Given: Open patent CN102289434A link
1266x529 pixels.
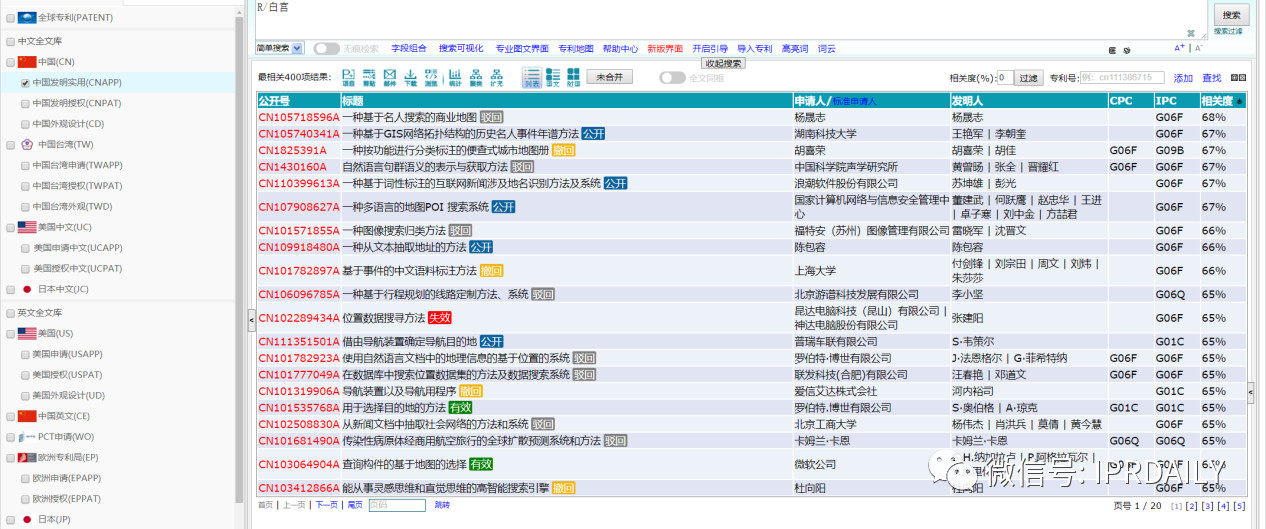Looking at the screenshot, I should 299,318.
